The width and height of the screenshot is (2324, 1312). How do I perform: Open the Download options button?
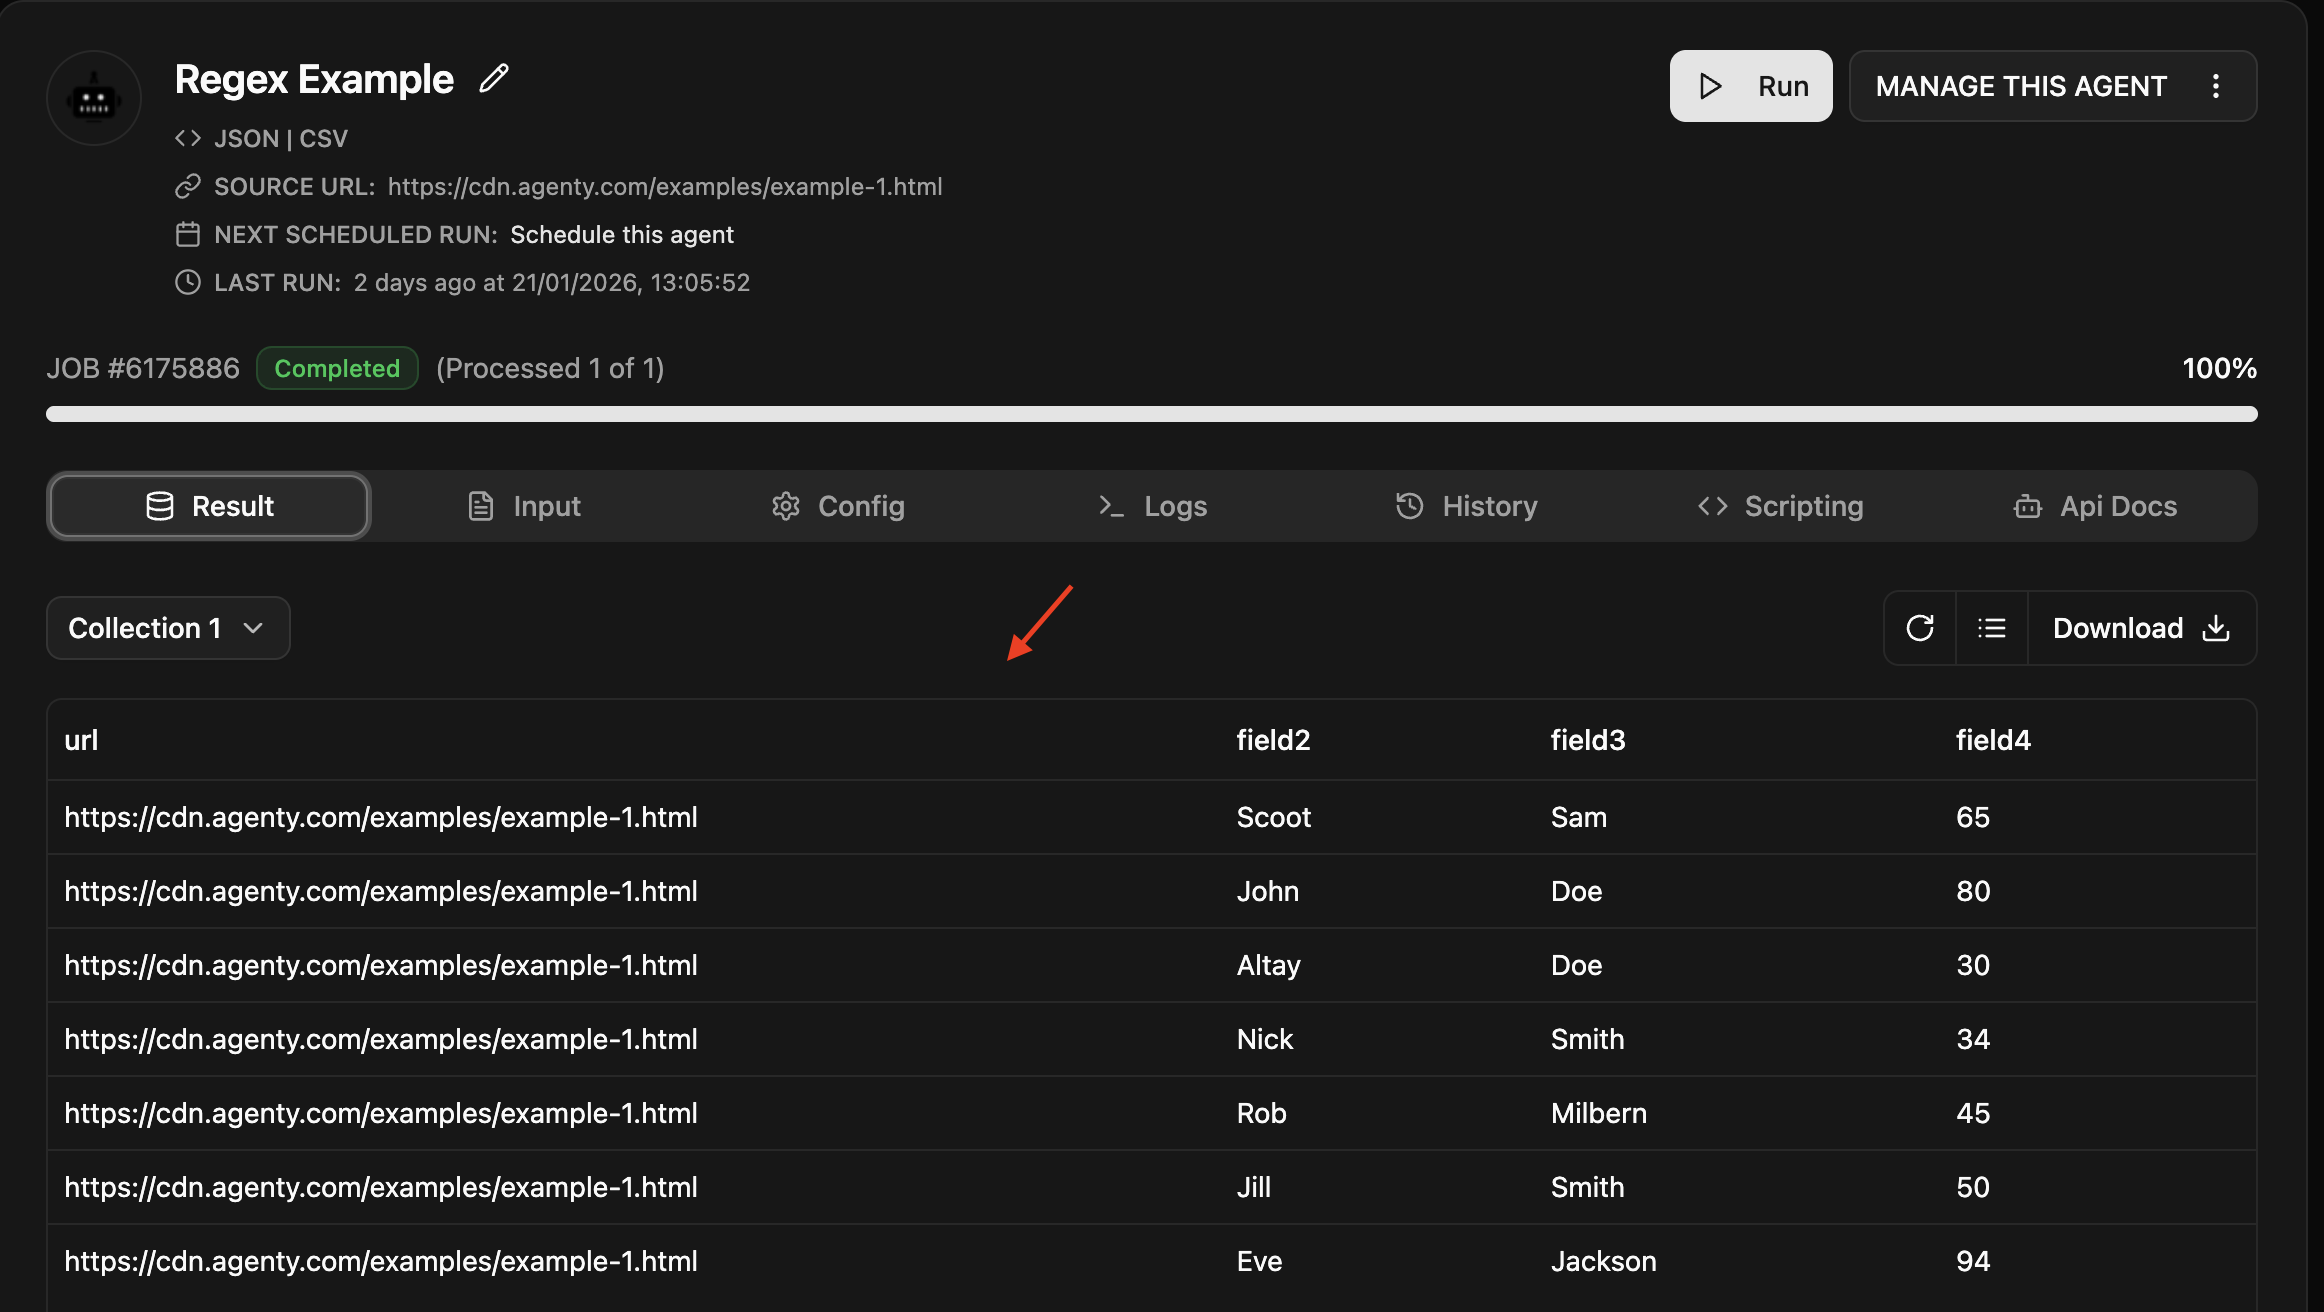click(2140, 628)
